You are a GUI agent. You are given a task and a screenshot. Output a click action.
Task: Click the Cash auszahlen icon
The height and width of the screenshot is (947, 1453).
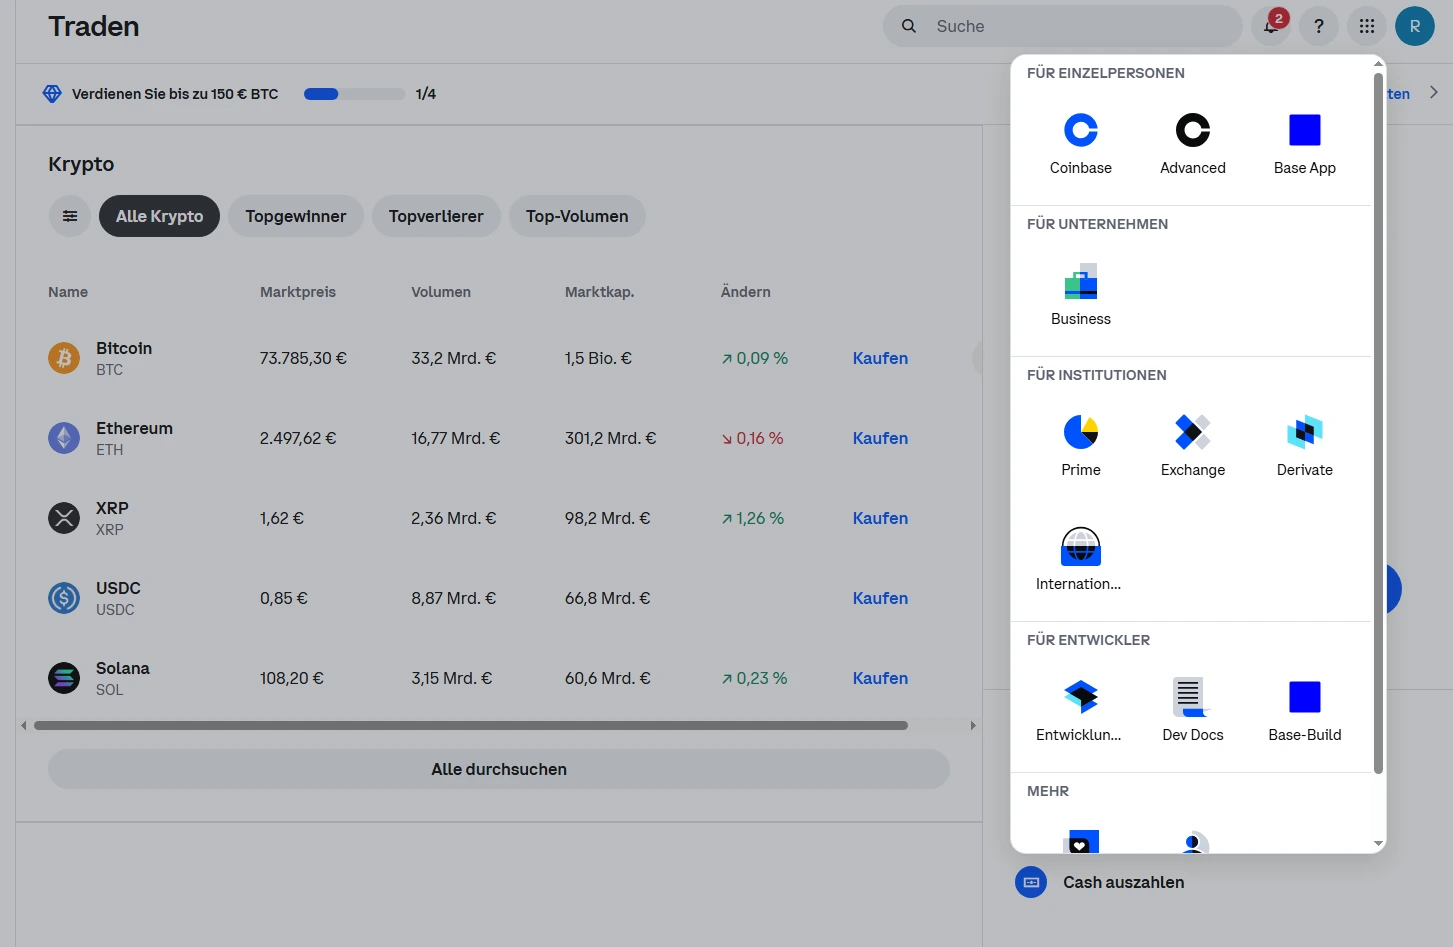pyautogui.click(x=1031, y=882)
